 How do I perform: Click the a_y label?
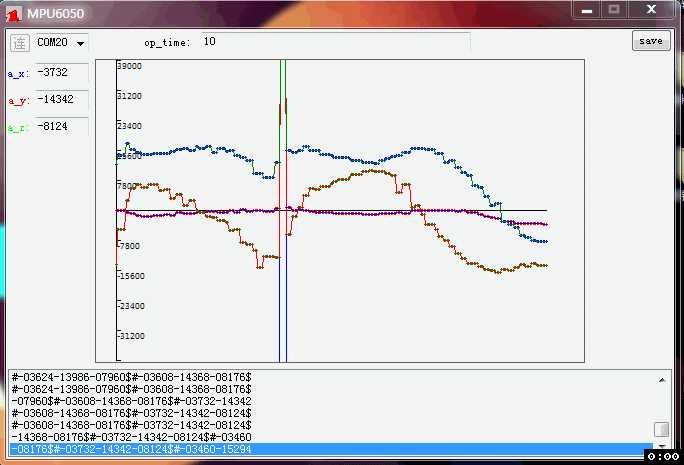point(18,101)
